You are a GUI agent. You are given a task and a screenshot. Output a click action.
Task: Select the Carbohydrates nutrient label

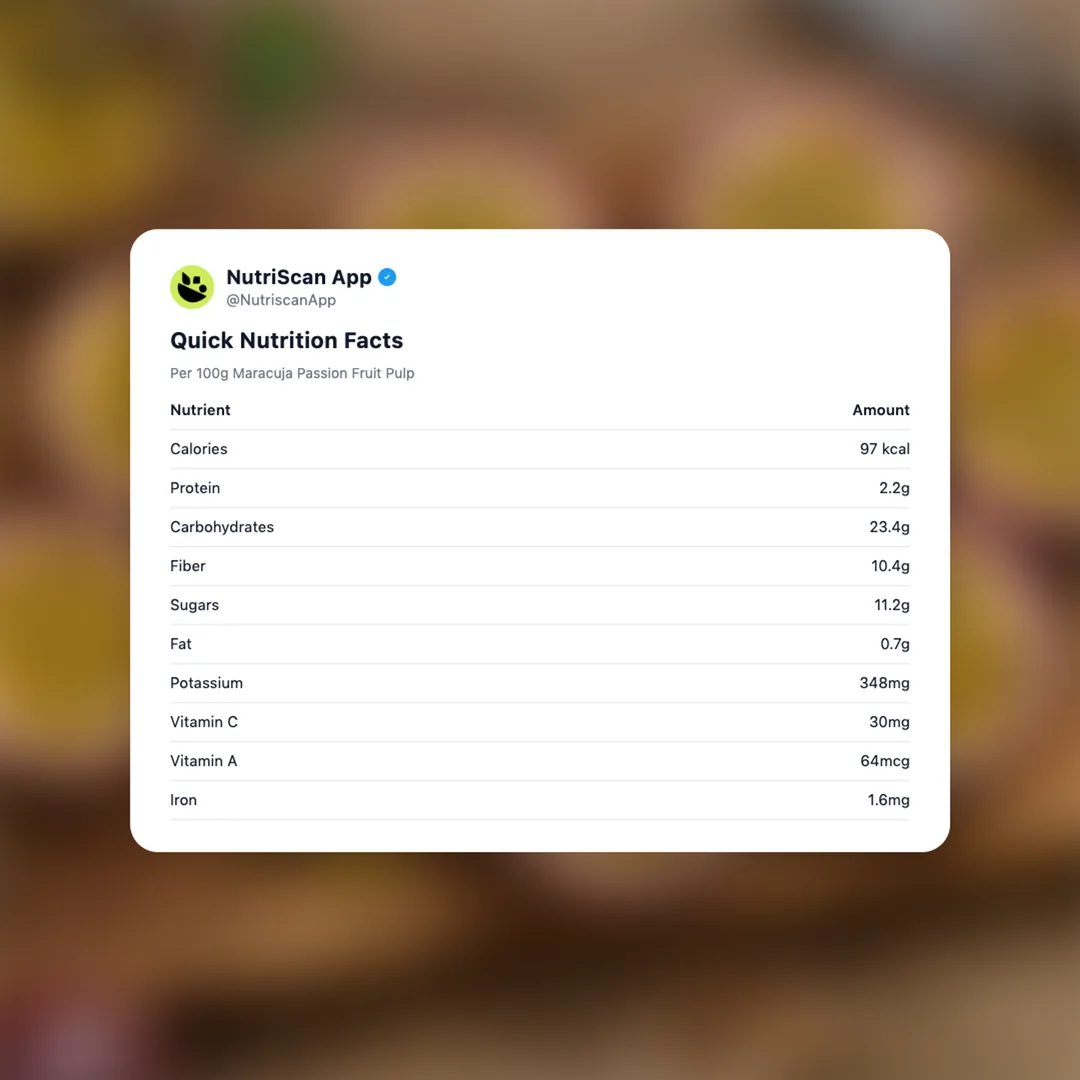click(x=222, y=527)
